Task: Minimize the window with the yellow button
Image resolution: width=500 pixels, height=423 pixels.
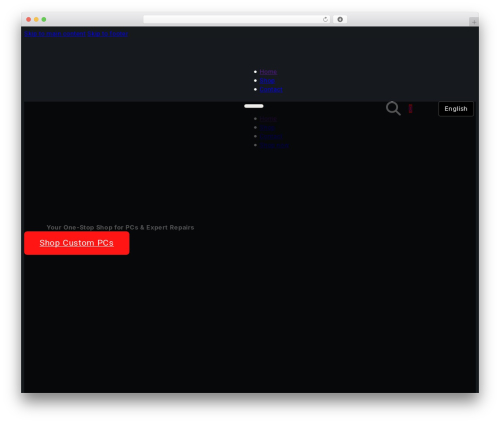Action: [x=36, y=19]
